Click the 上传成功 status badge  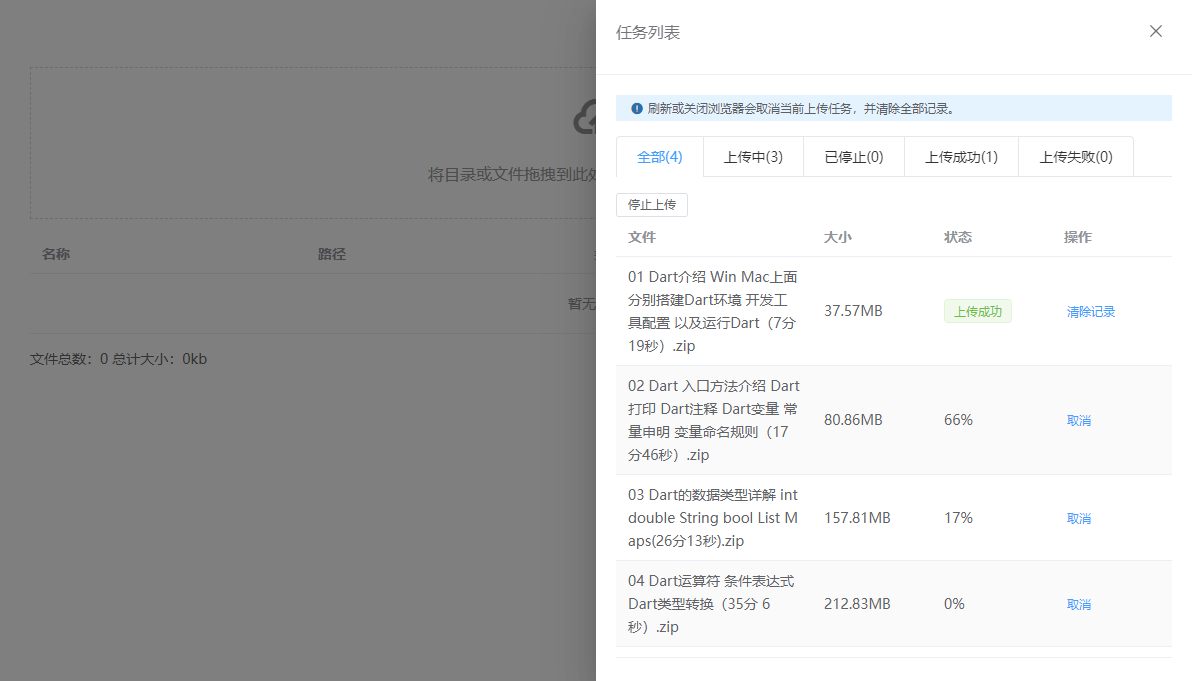[x=978, y=311]
